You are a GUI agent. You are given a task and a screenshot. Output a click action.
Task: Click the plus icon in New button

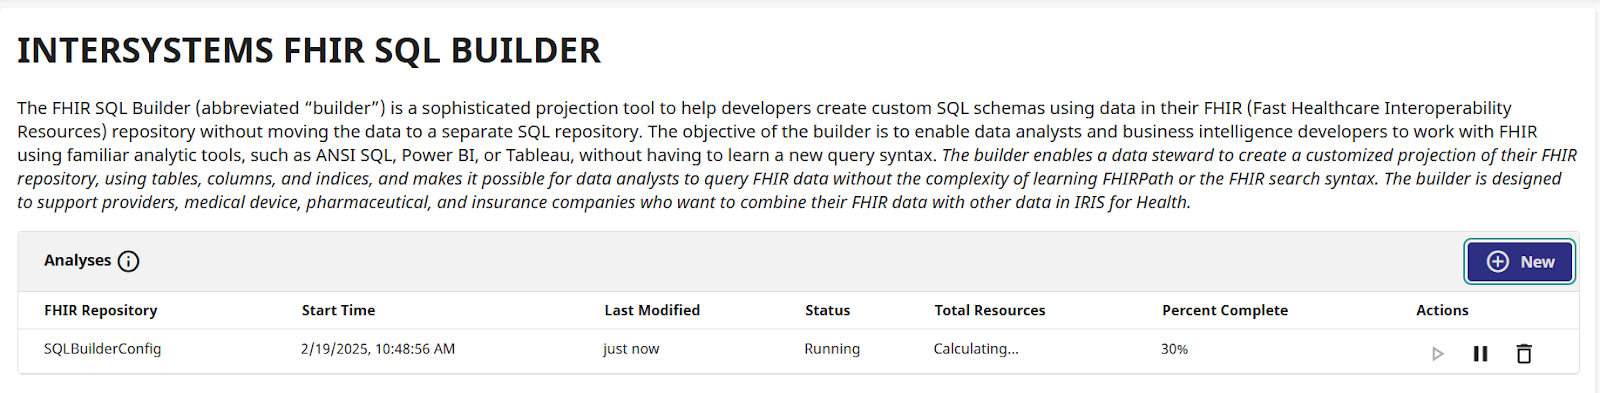tap(1498, 261)
